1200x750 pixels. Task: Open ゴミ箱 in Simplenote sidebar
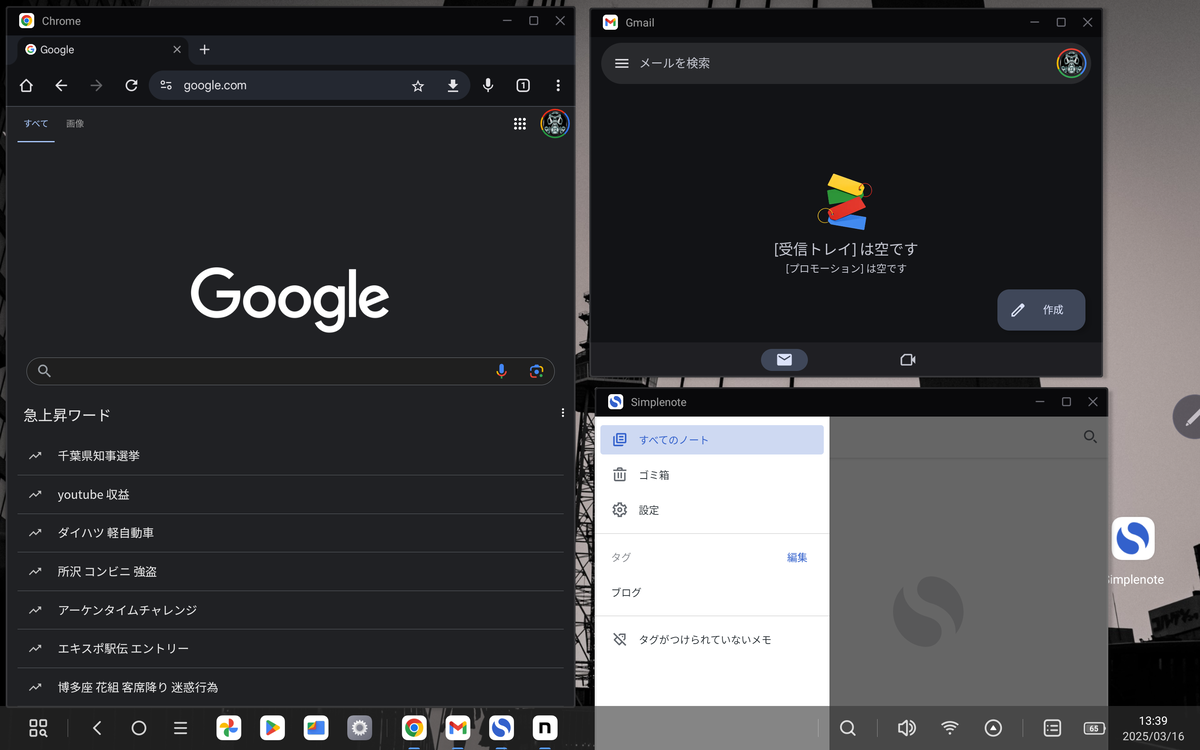point(712,475)
